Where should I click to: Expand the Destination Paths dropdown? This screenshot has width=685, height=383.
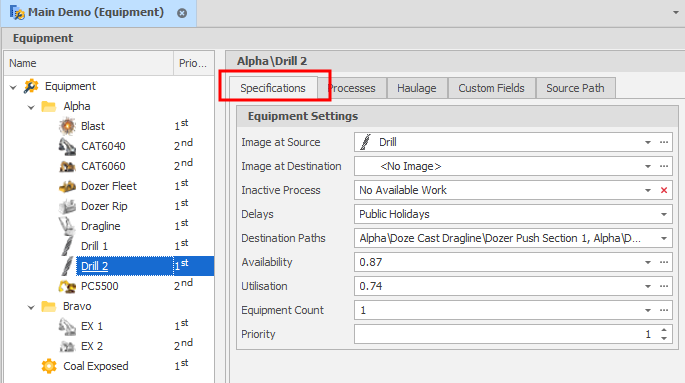click(664, 238)
